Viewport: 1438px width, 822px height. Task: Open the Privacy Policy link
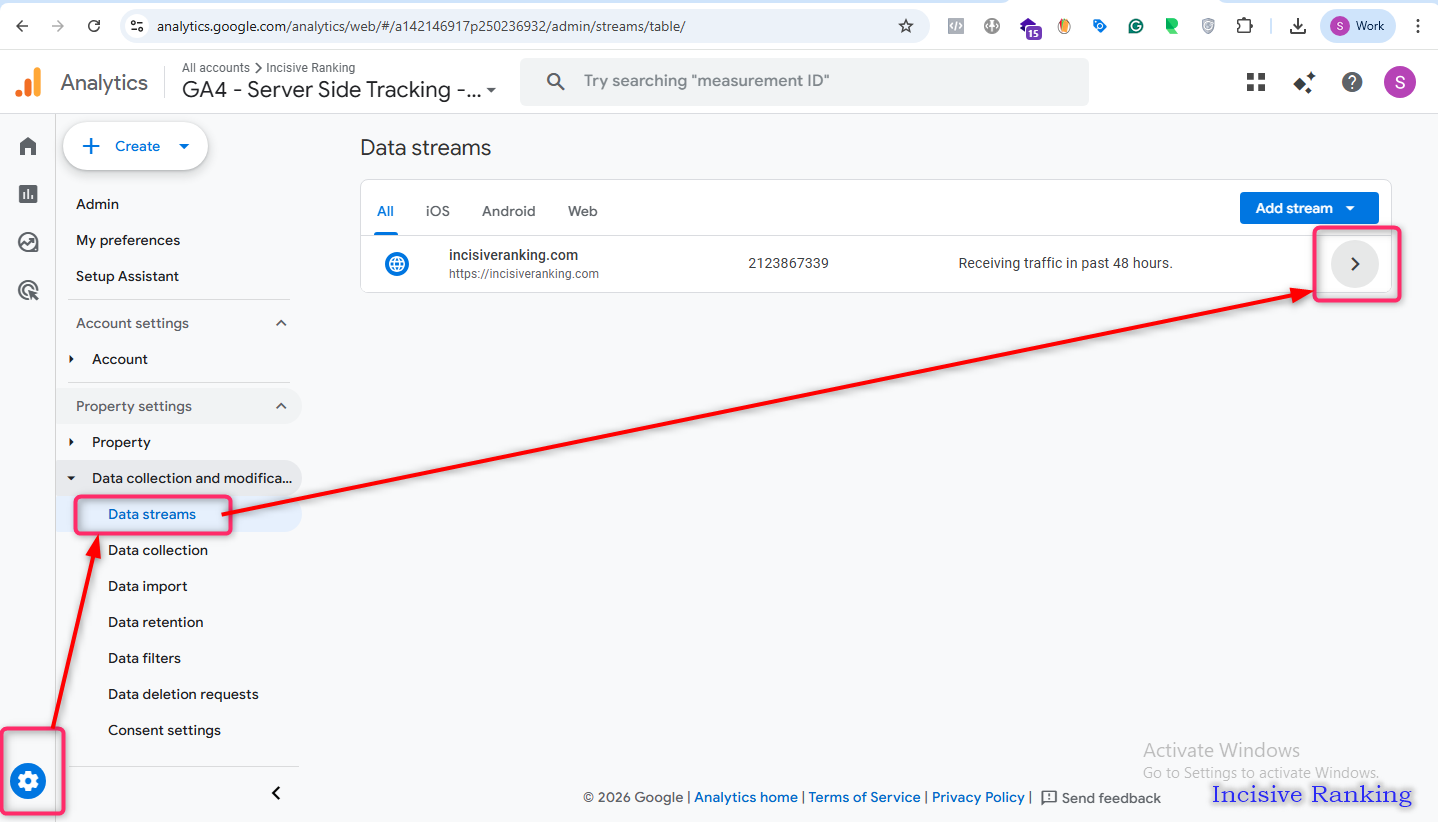978,797
